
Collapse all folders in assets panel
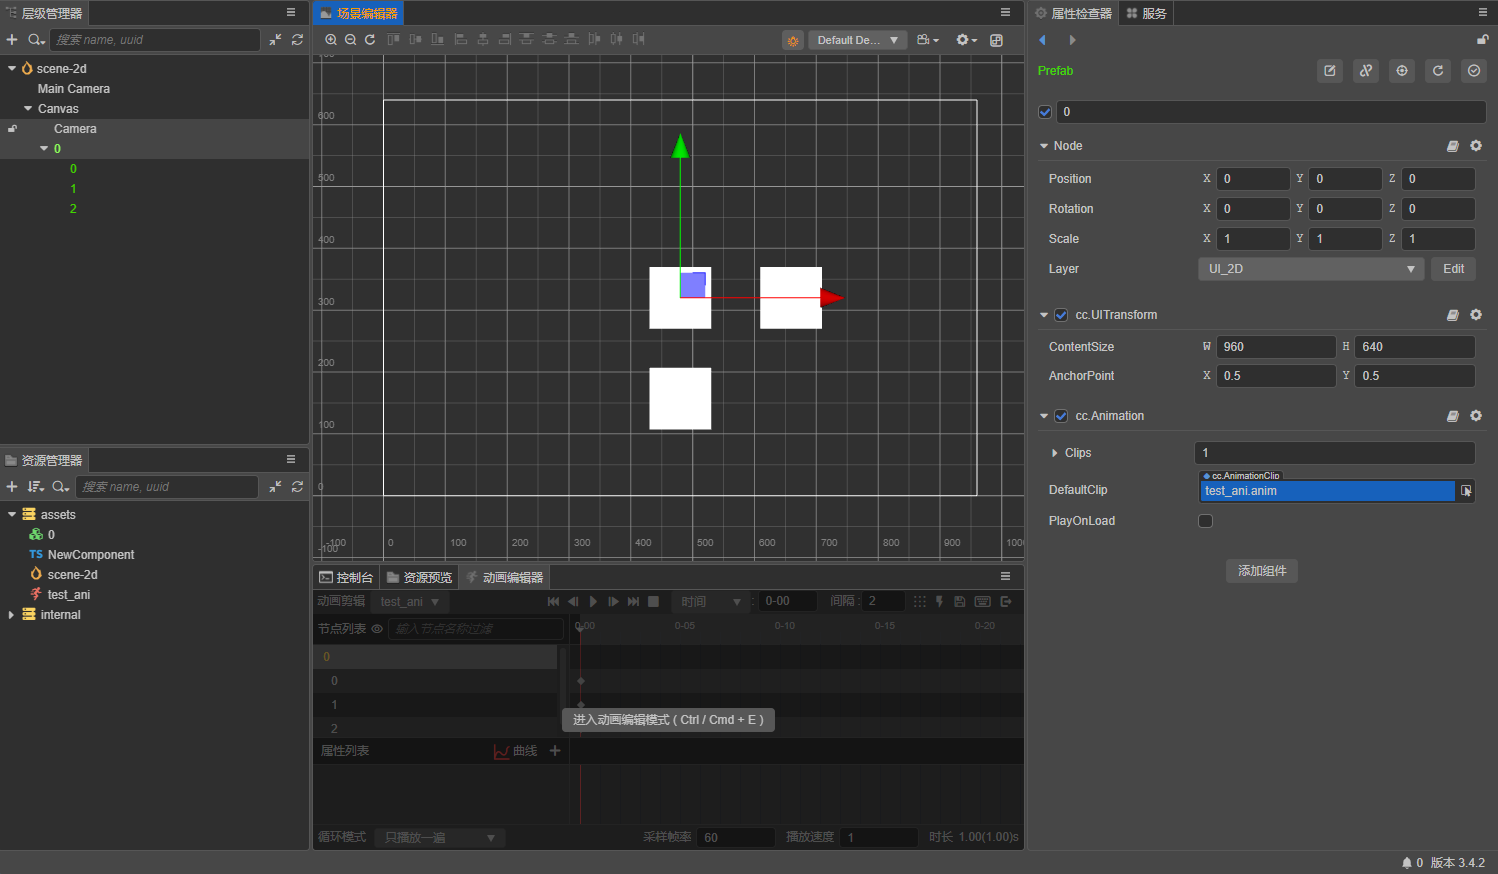tap(275, 487)
